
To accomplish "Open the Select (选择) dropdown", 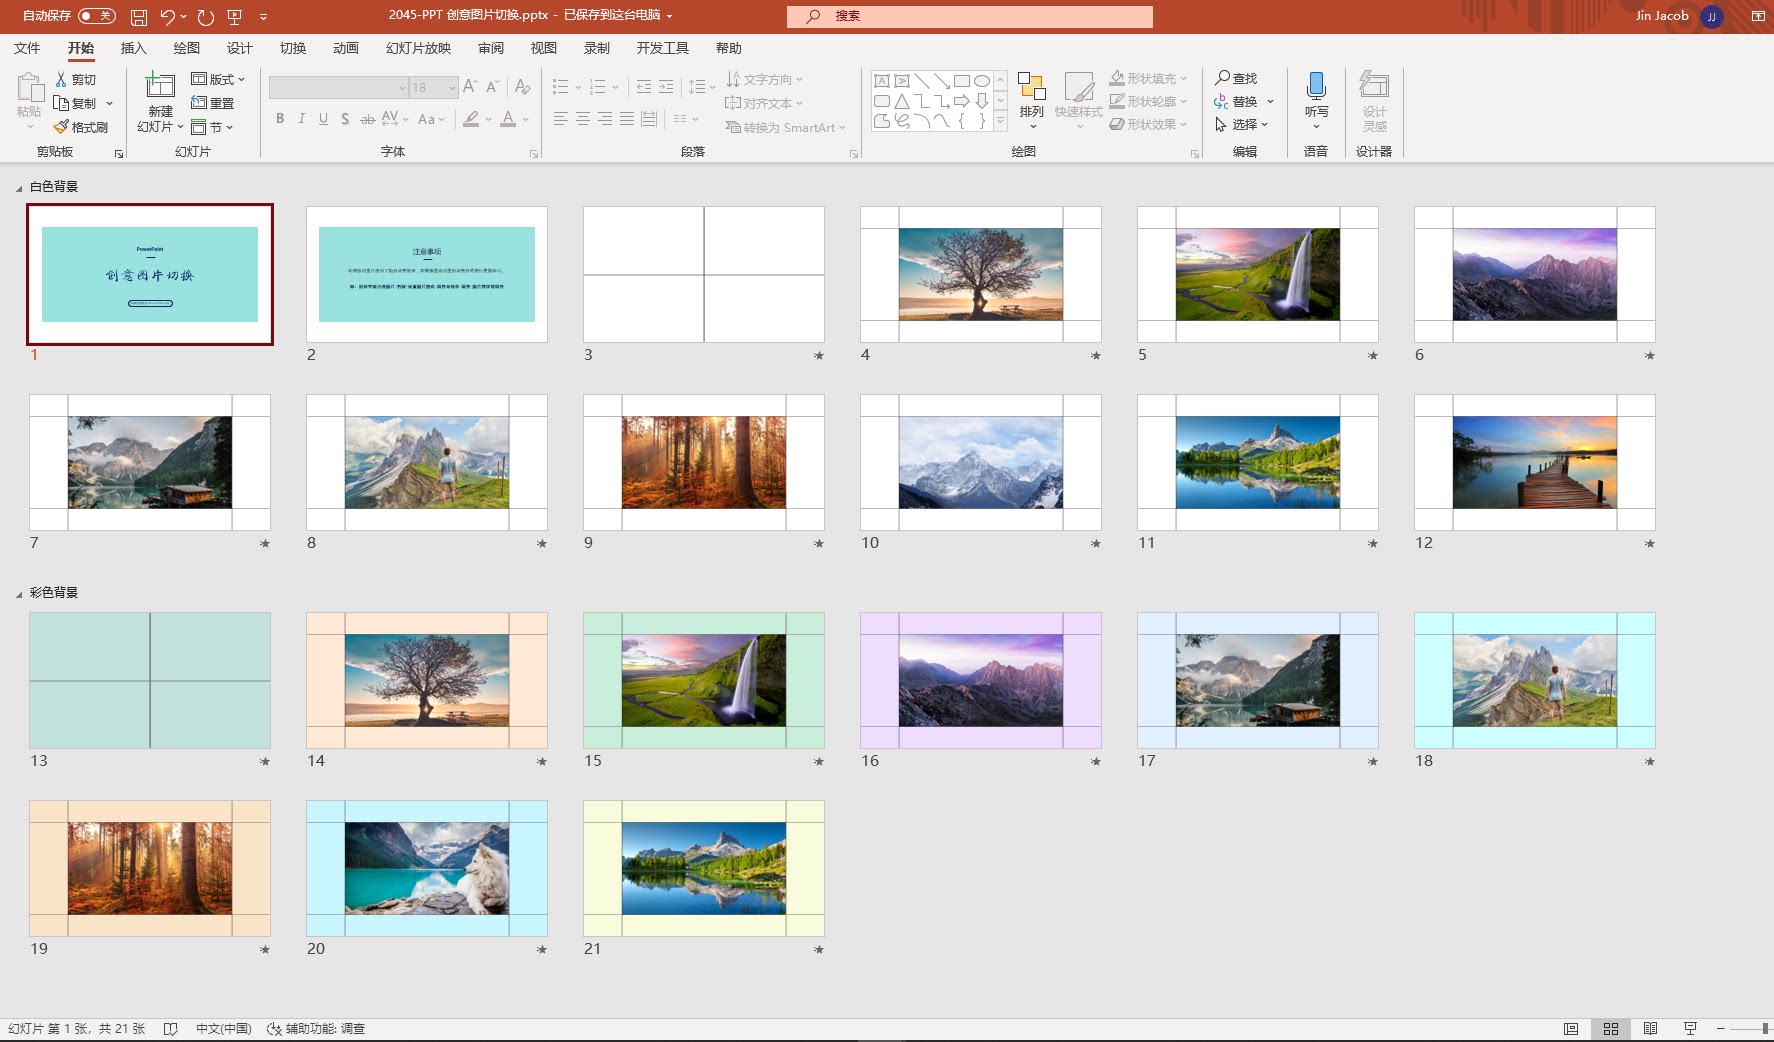I will tap(1242, 124).
